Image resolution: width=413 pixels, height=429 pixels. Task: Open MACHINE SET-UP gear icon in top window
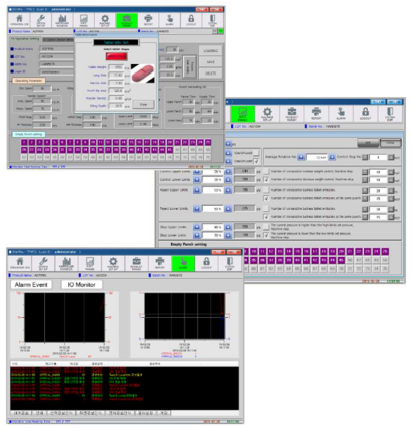(105, 20)
